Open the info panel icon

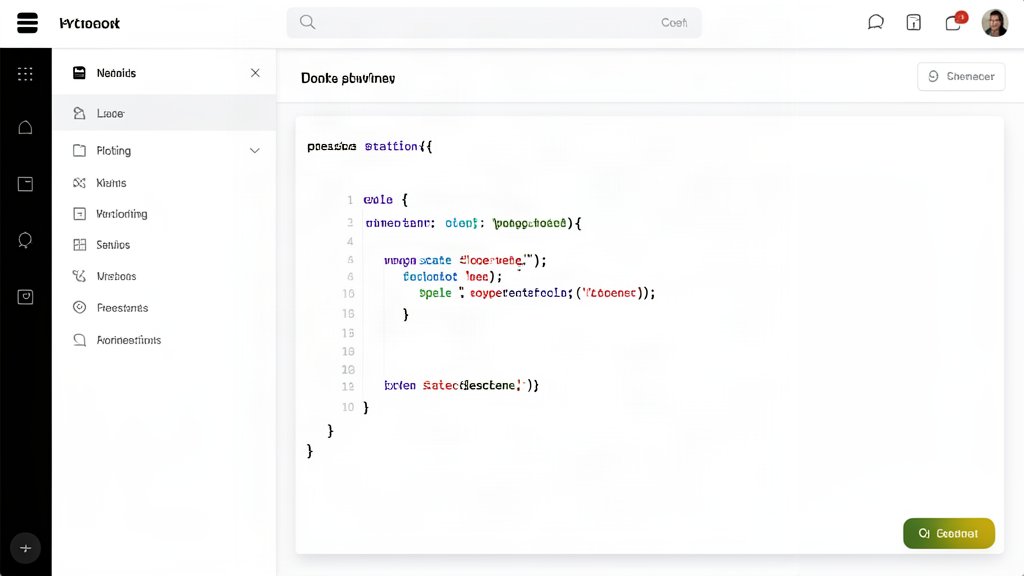coord(914,23)
